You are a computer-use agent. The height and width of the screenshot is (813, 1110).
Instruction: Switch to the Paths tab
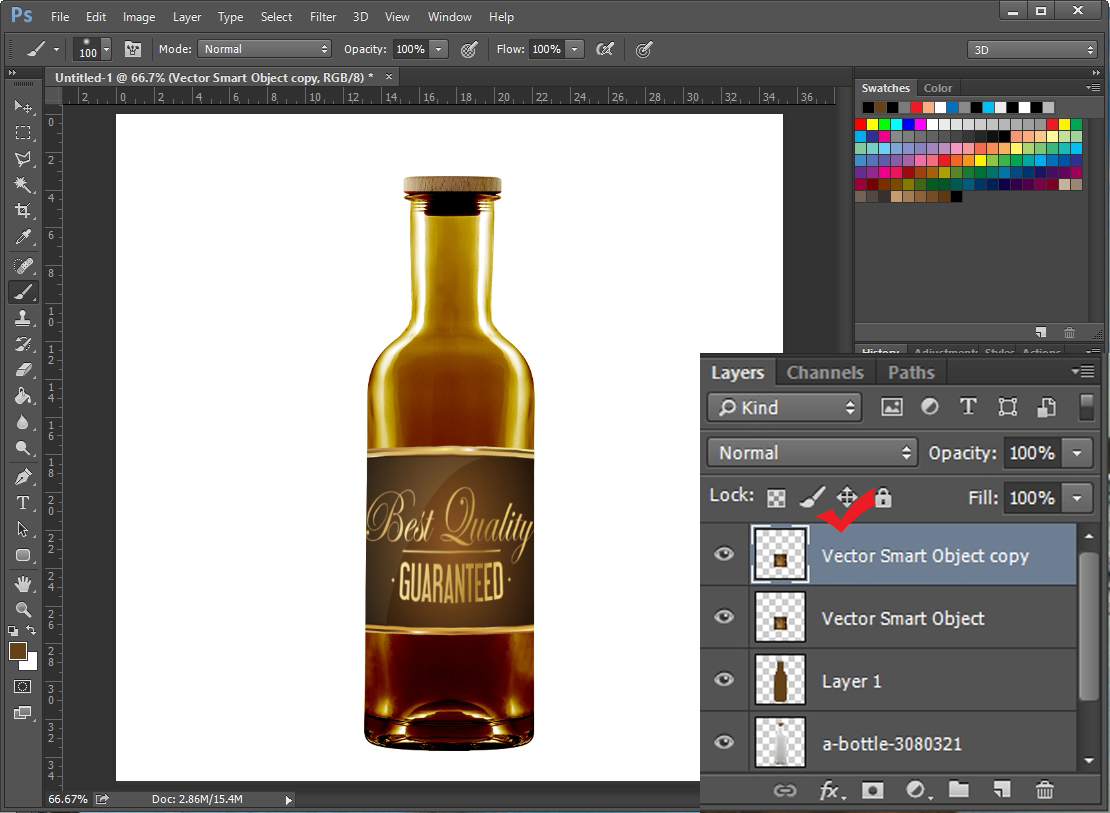911,373
